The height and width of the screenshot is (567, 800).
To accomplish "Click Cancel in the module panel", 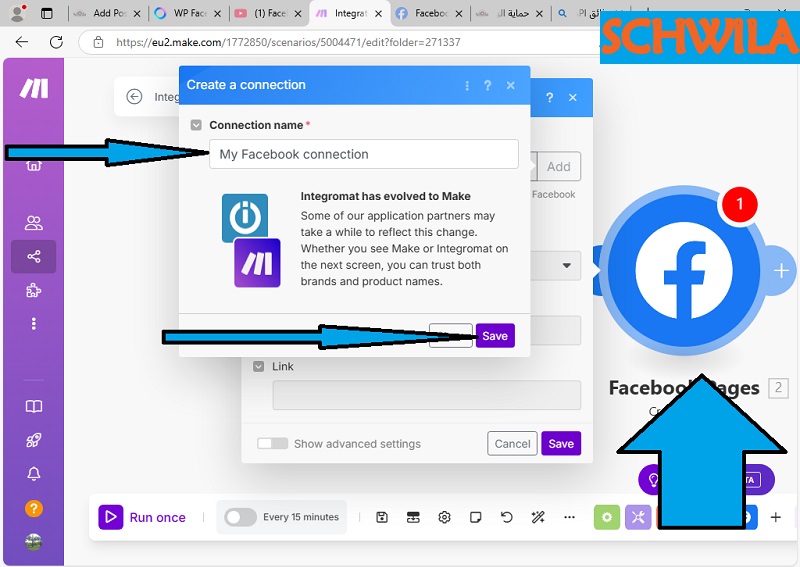I will 512,443.
